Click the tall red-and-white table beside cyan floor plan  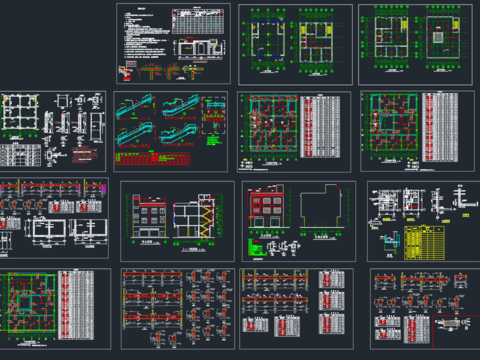pyautogui.click(x=320, y=127)
